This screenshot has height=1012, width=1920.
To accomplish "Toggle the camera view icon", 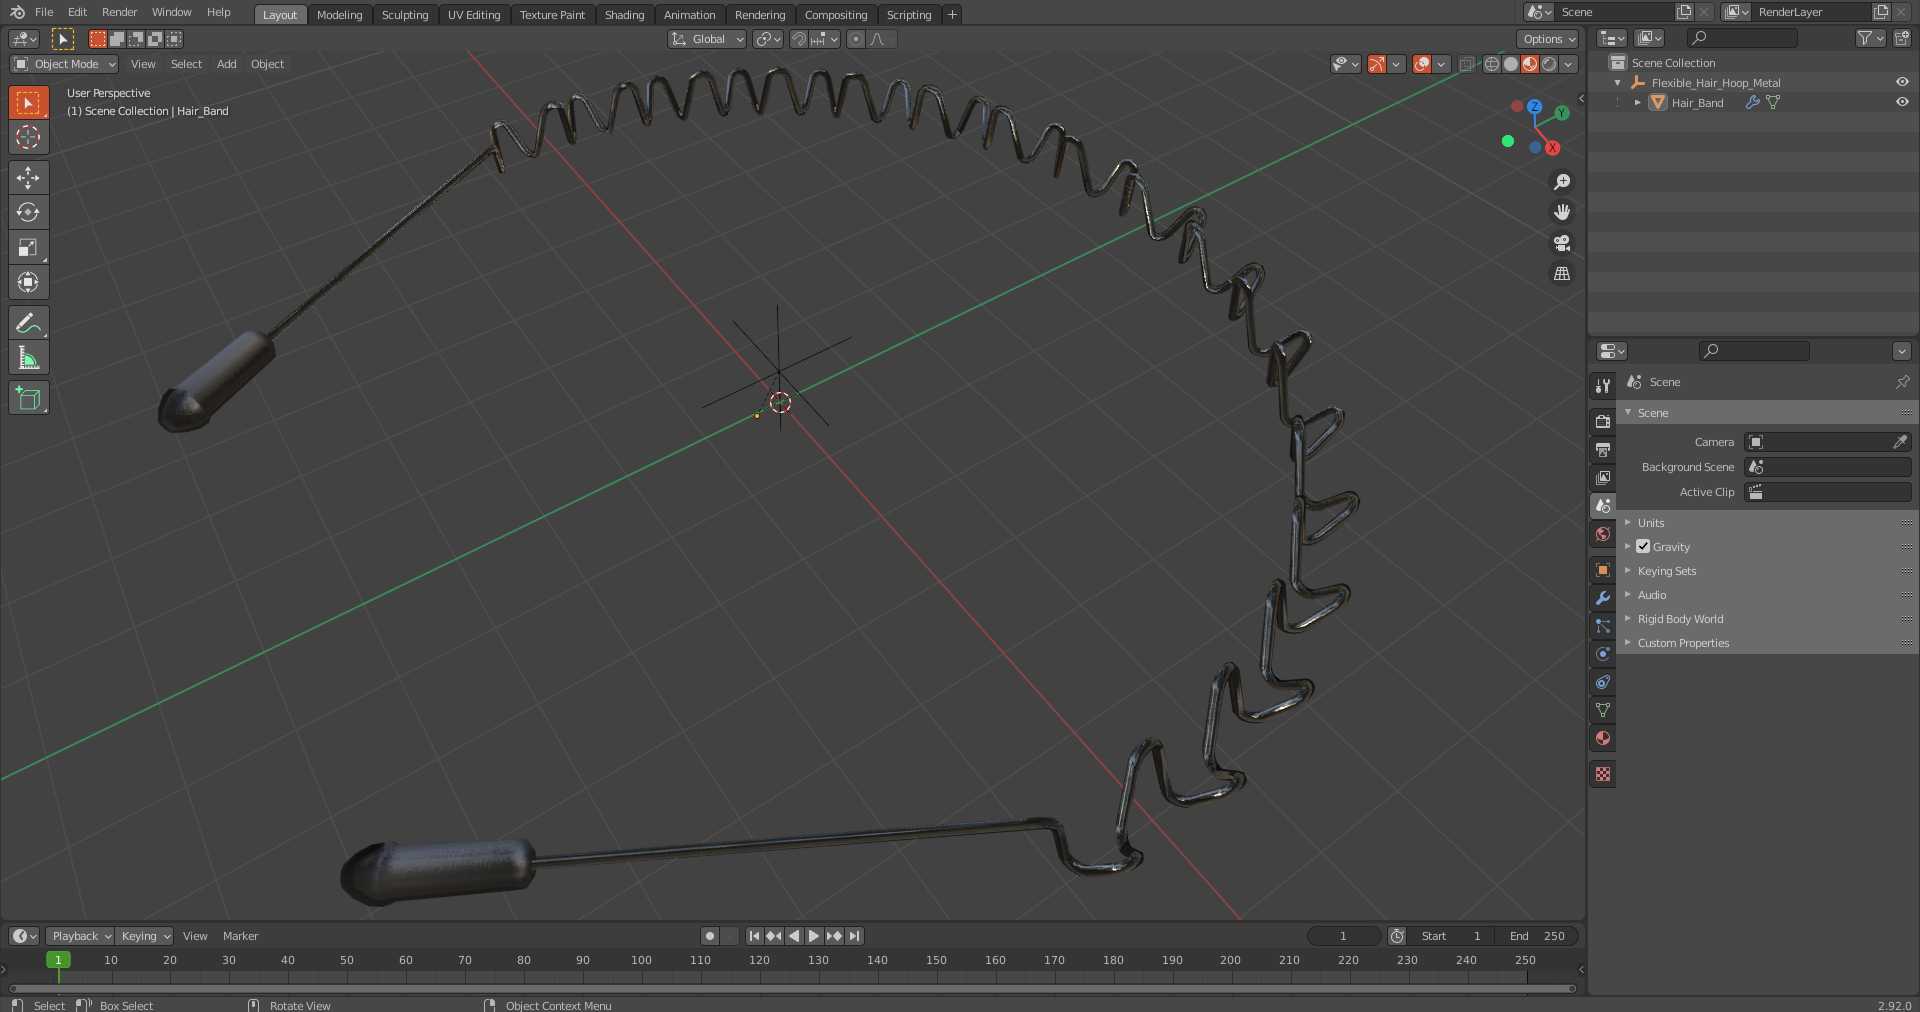I will point(1562,243).
